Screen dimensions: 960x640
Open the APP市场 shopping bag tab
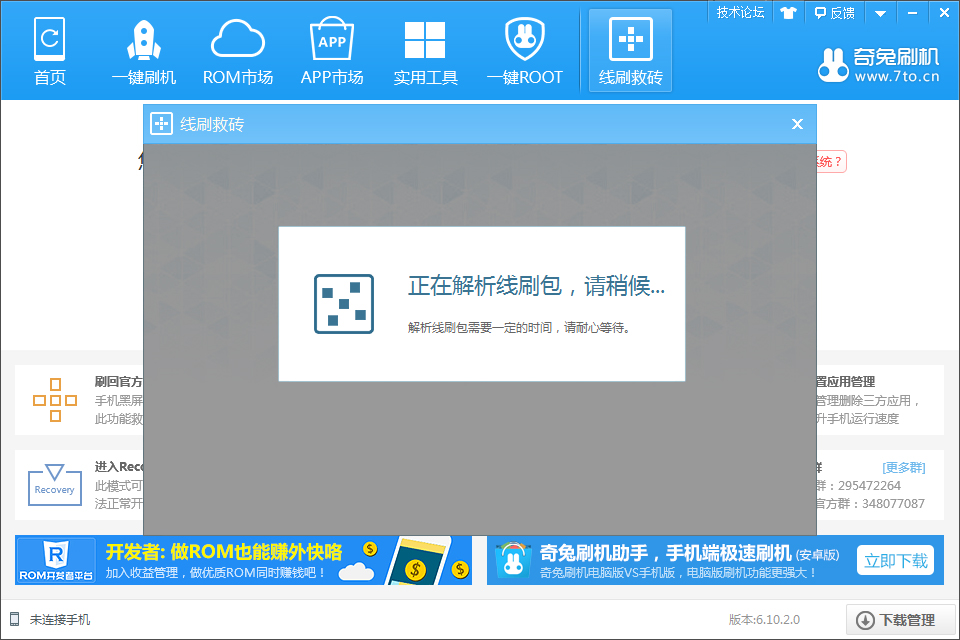click(332, 51)
